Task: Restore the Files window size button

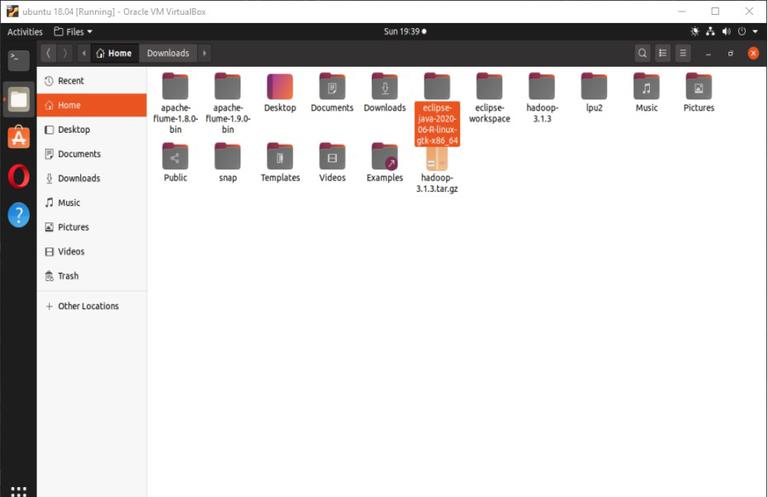Action: click(730, 53)
